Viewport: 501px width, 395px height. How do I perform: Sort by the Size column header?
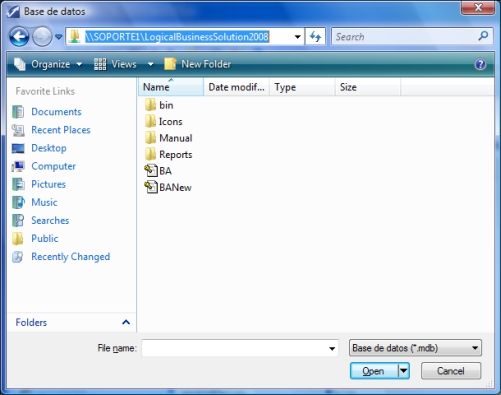(x=367, y=87)
